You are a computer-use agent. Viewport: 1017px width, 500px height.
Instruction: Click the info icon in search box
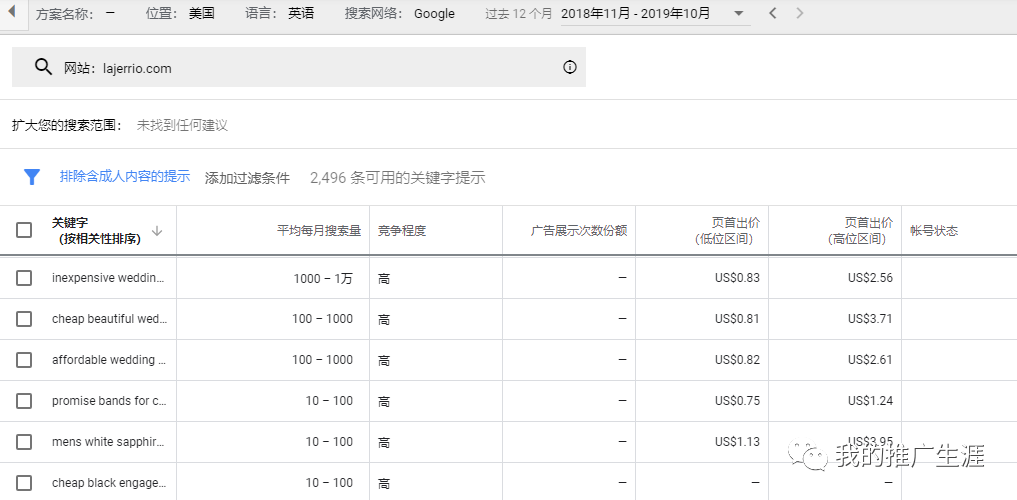tap(570, 68)
